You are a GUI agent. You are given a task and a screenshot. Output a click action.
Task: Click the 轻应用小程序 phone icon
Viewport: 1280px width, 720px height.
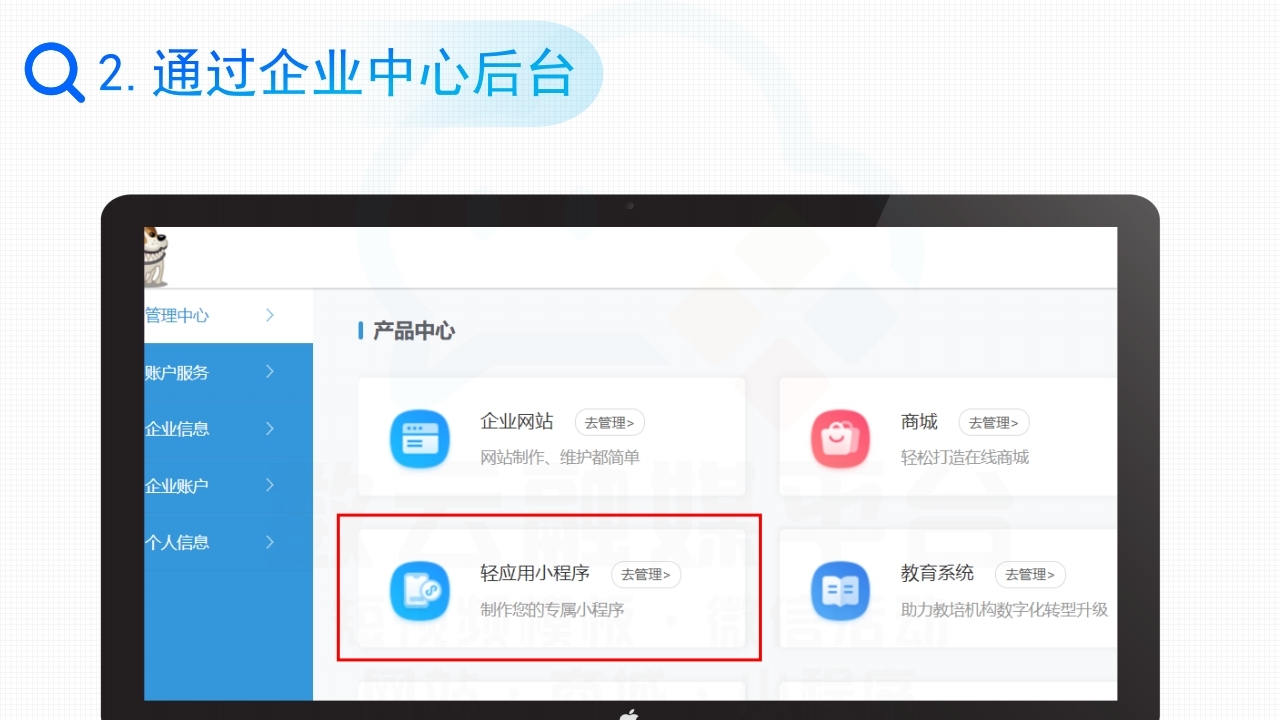click(421, 590)
